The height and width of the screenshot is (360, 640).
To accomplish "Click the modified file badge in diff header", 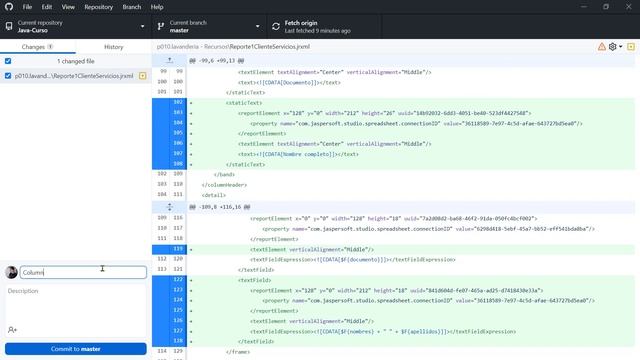I will point(631,47).
